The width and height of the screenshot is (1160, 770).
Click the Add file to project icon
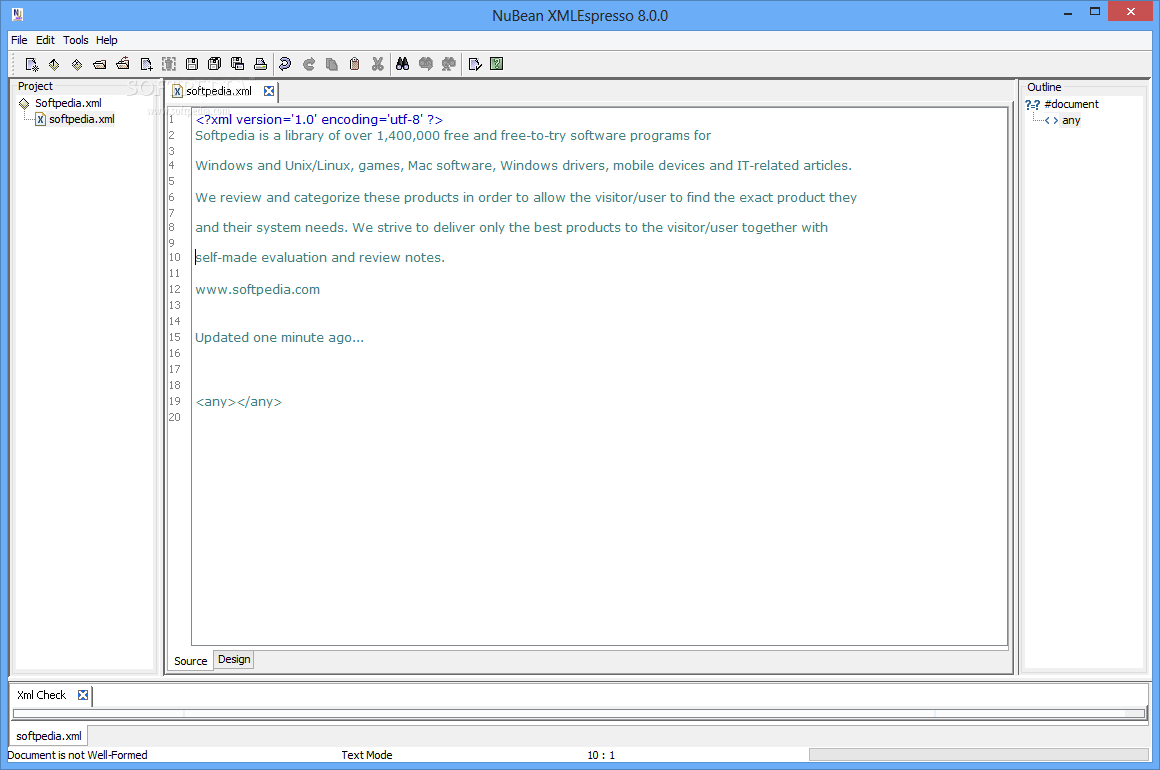click(x=146, y=64)
